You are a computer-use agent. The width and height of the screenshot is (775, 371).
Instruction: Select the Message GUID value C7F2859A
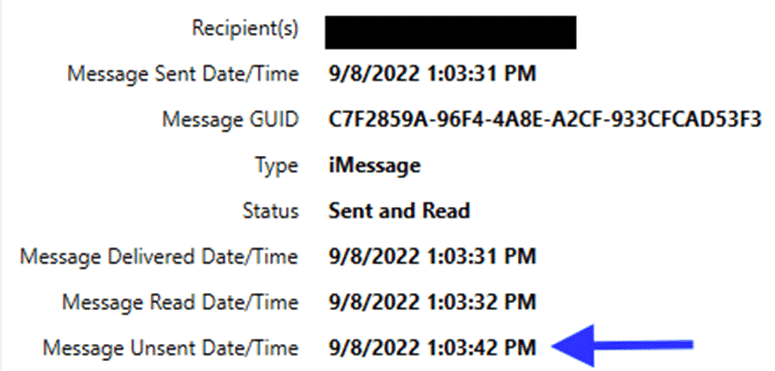tap(545, 120)
